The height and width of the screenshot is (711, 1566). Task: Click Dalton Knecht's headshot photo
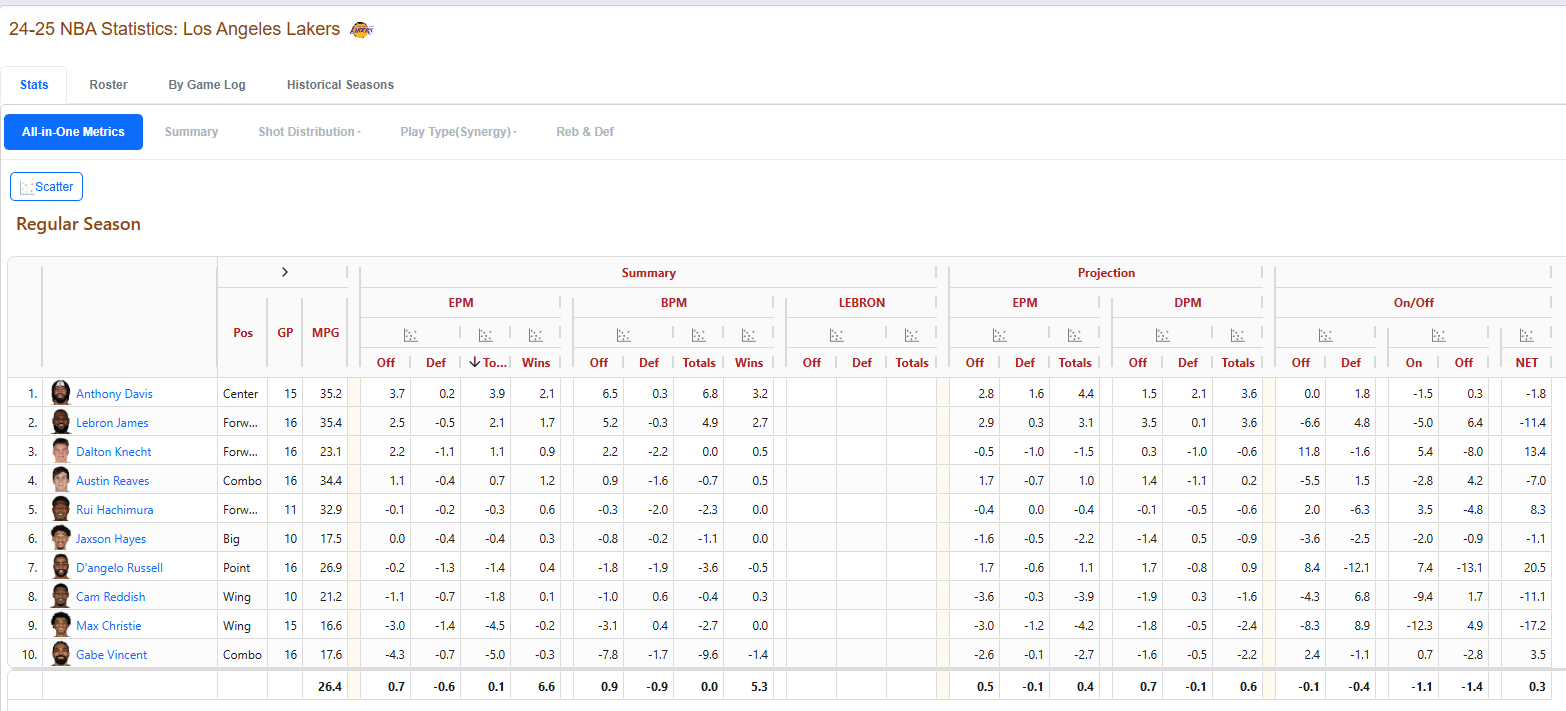point(61,451)
